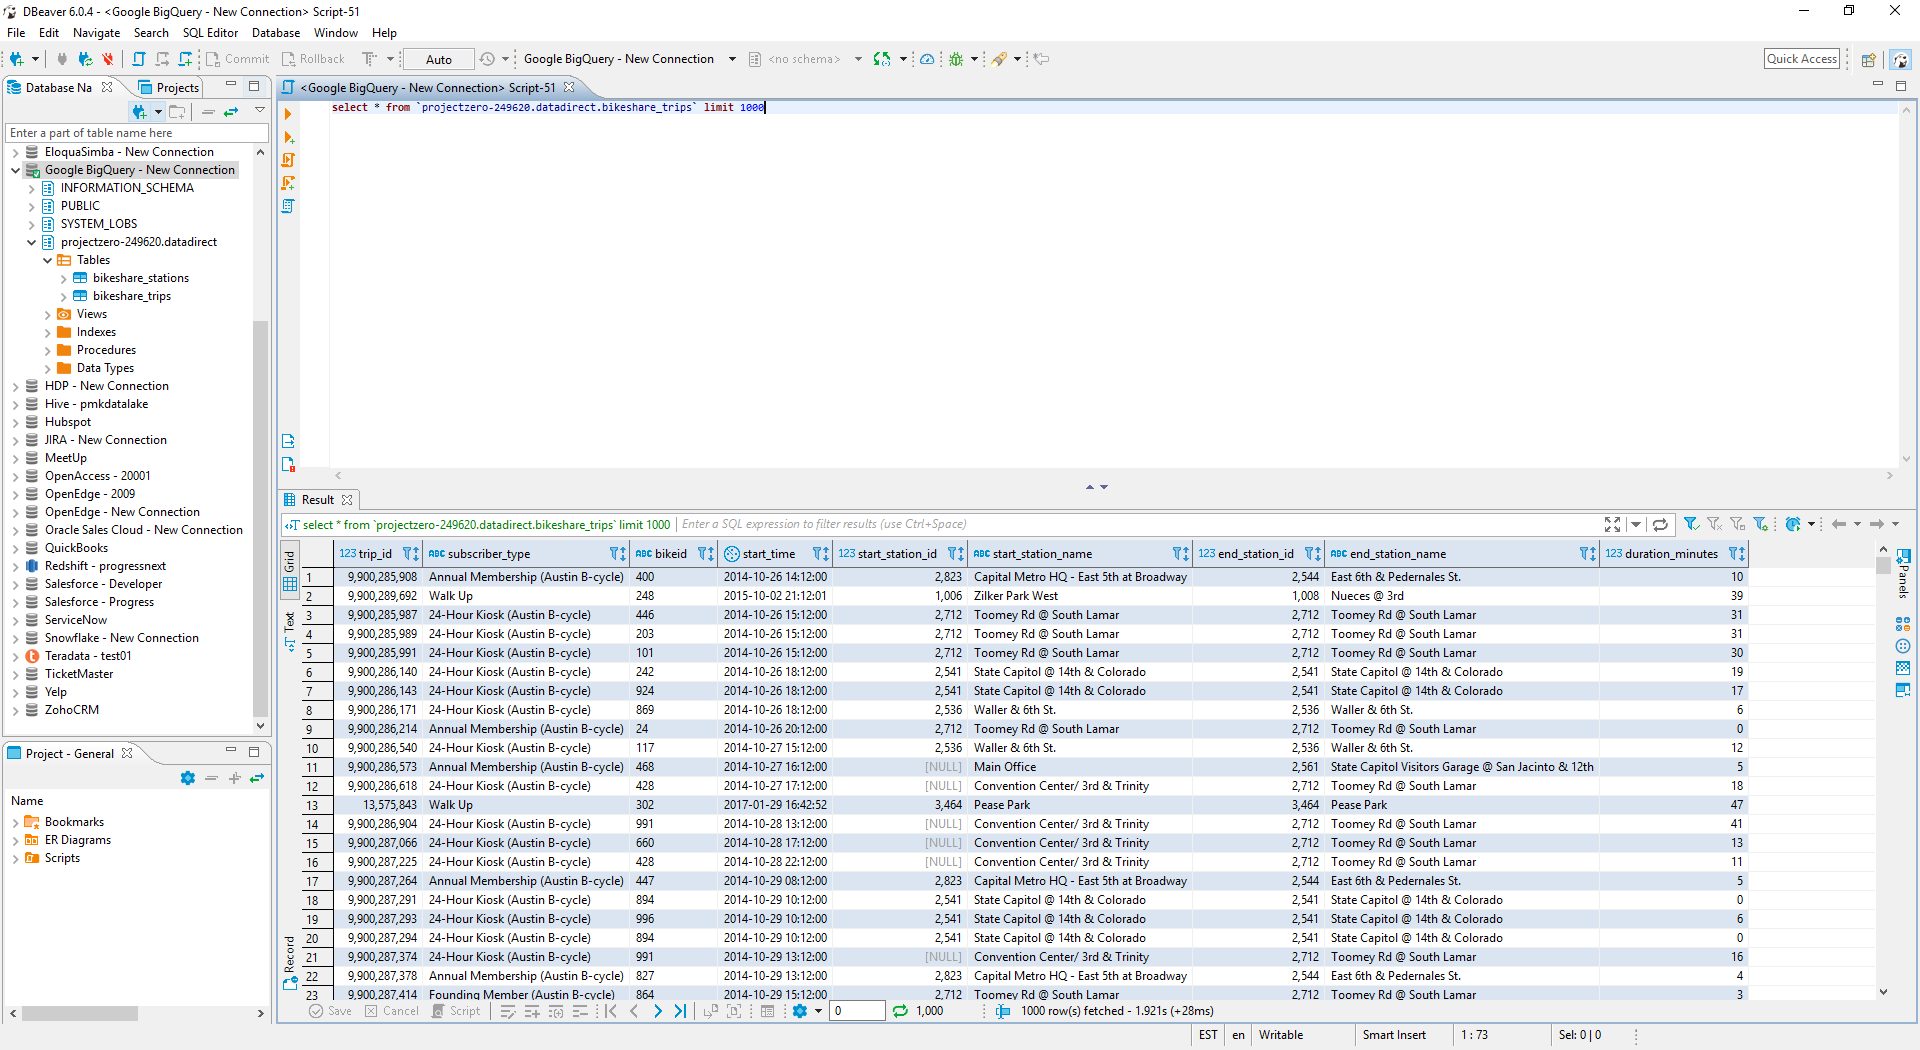Viewport: 1920px width, 1050px height.
Task: Click the refresh results green arrows icon
Action: click(x=900, y=1011)
